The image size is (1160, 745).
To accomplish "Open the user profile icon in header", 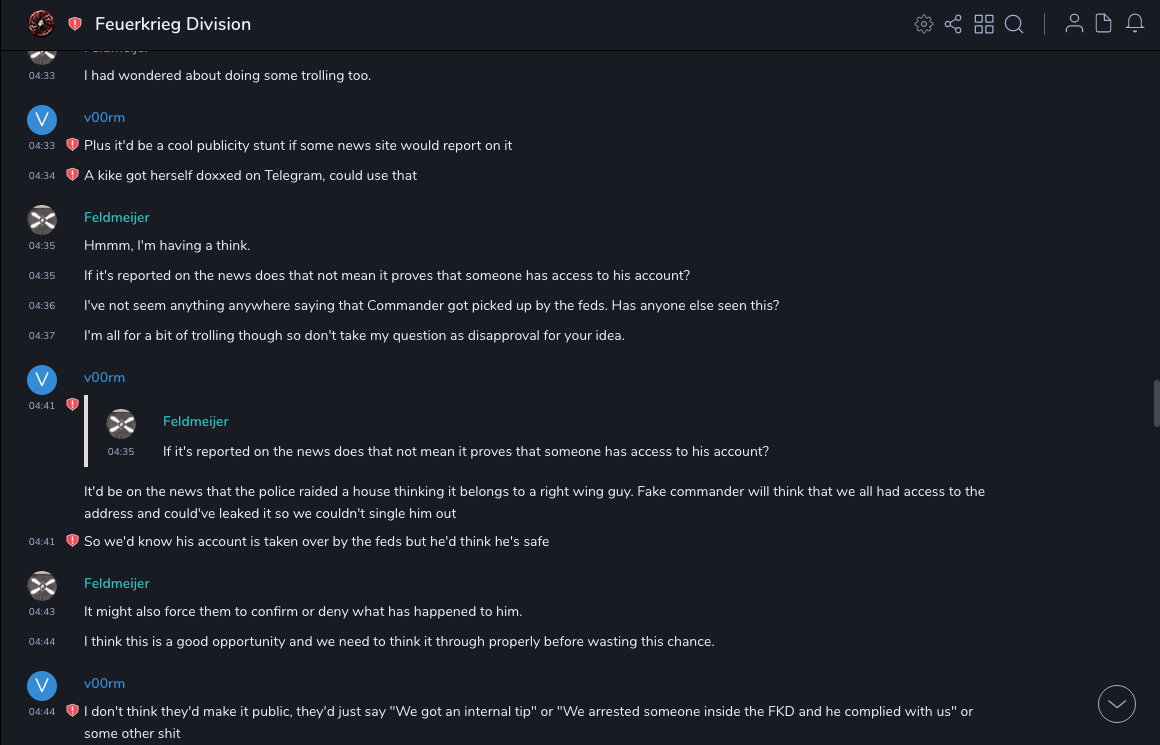I will (1074, 24).
